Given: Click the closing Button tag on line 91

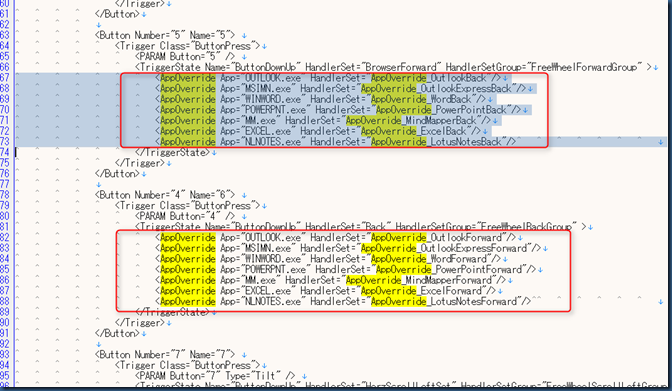Looking at the screenshot, I should (x=117, y=334).
